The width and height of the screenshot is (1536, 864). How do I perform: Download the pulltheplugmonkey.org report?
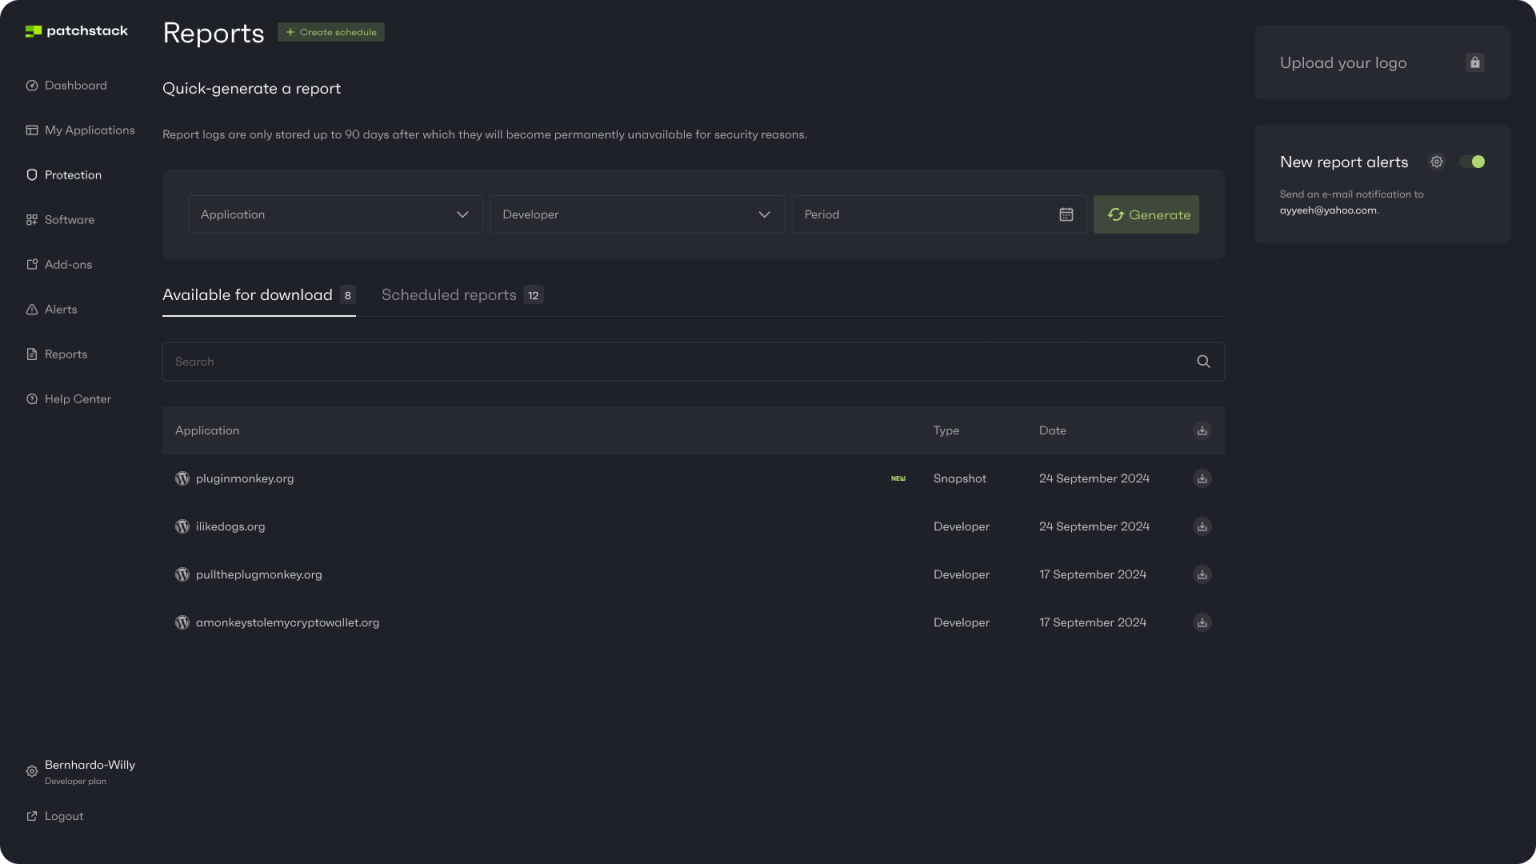point(1202,575)
